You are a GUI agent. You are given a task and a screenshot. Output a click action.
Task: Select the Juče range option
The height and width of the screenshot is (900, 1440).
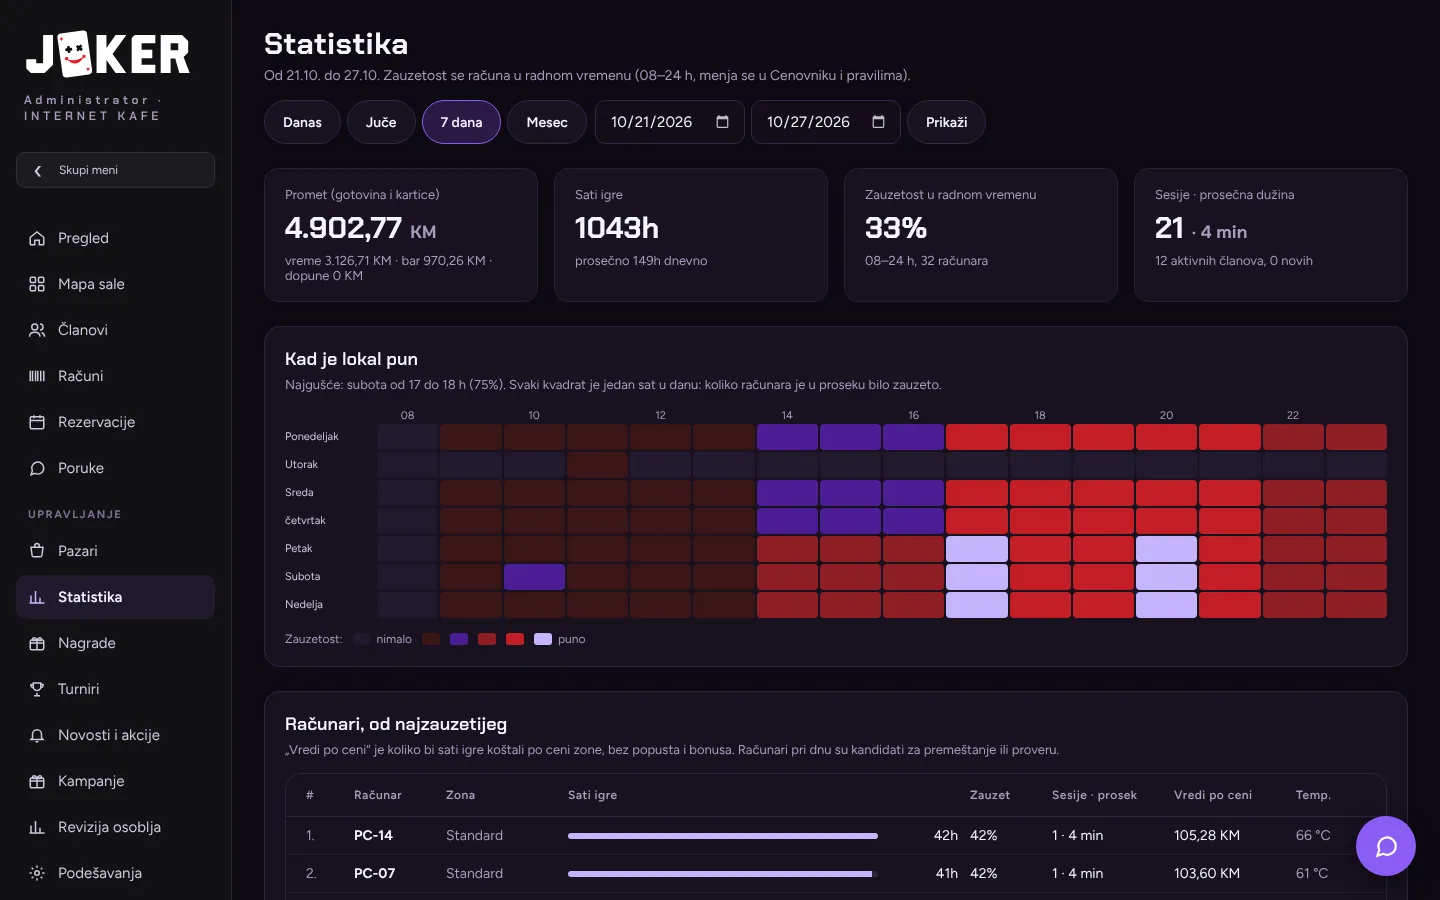click(381, 122)
